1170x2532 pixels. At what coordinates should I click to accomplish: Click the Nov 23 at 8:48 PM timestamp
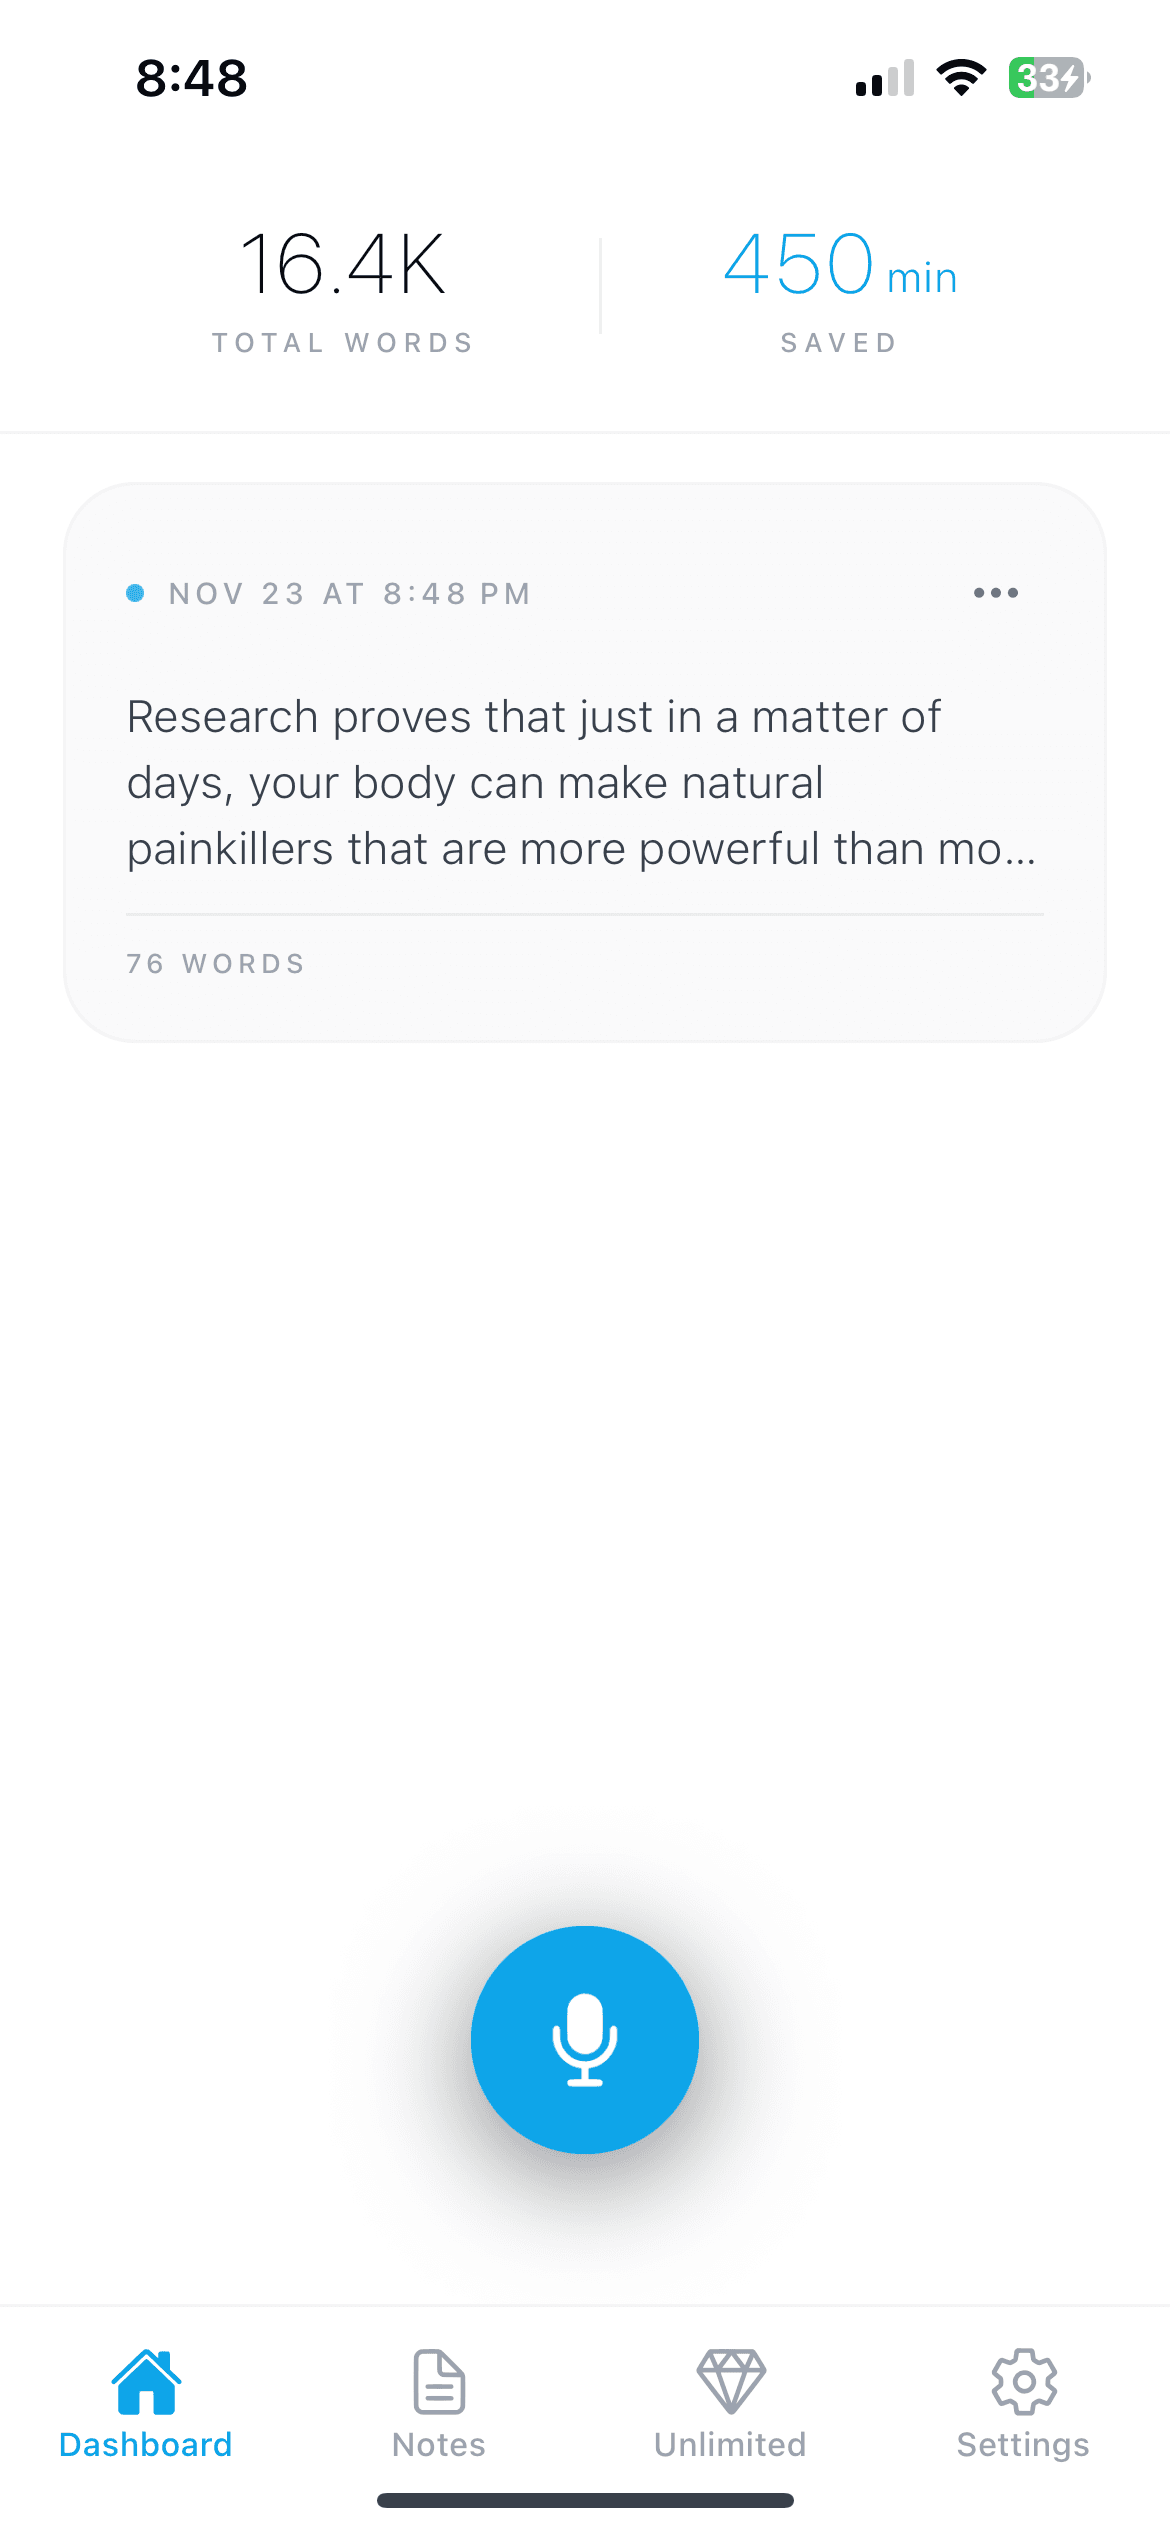(x=350, y=594)
